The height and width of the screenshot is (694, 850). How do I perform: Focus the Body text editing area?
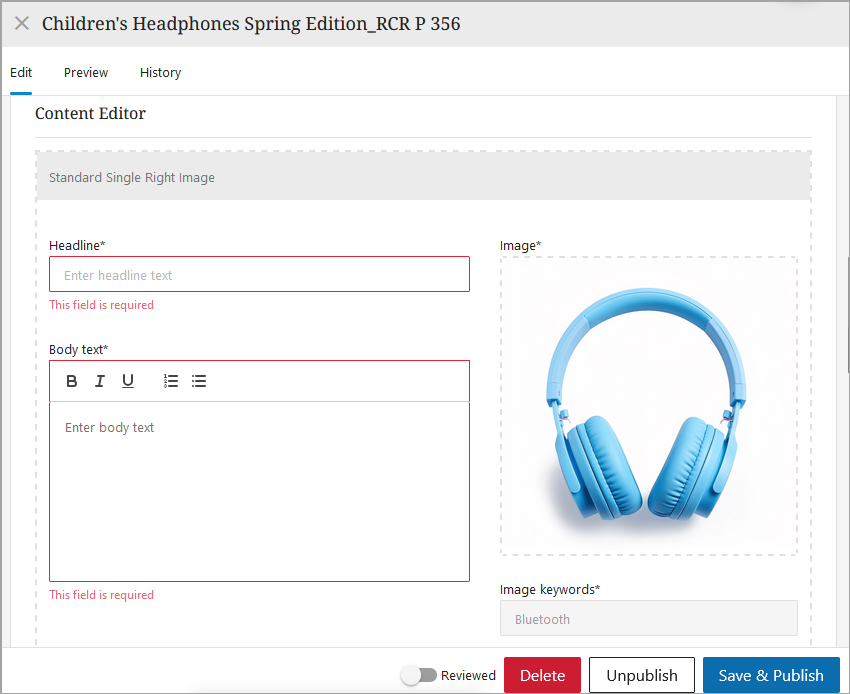pyautogui.click(x=259, y=490)
